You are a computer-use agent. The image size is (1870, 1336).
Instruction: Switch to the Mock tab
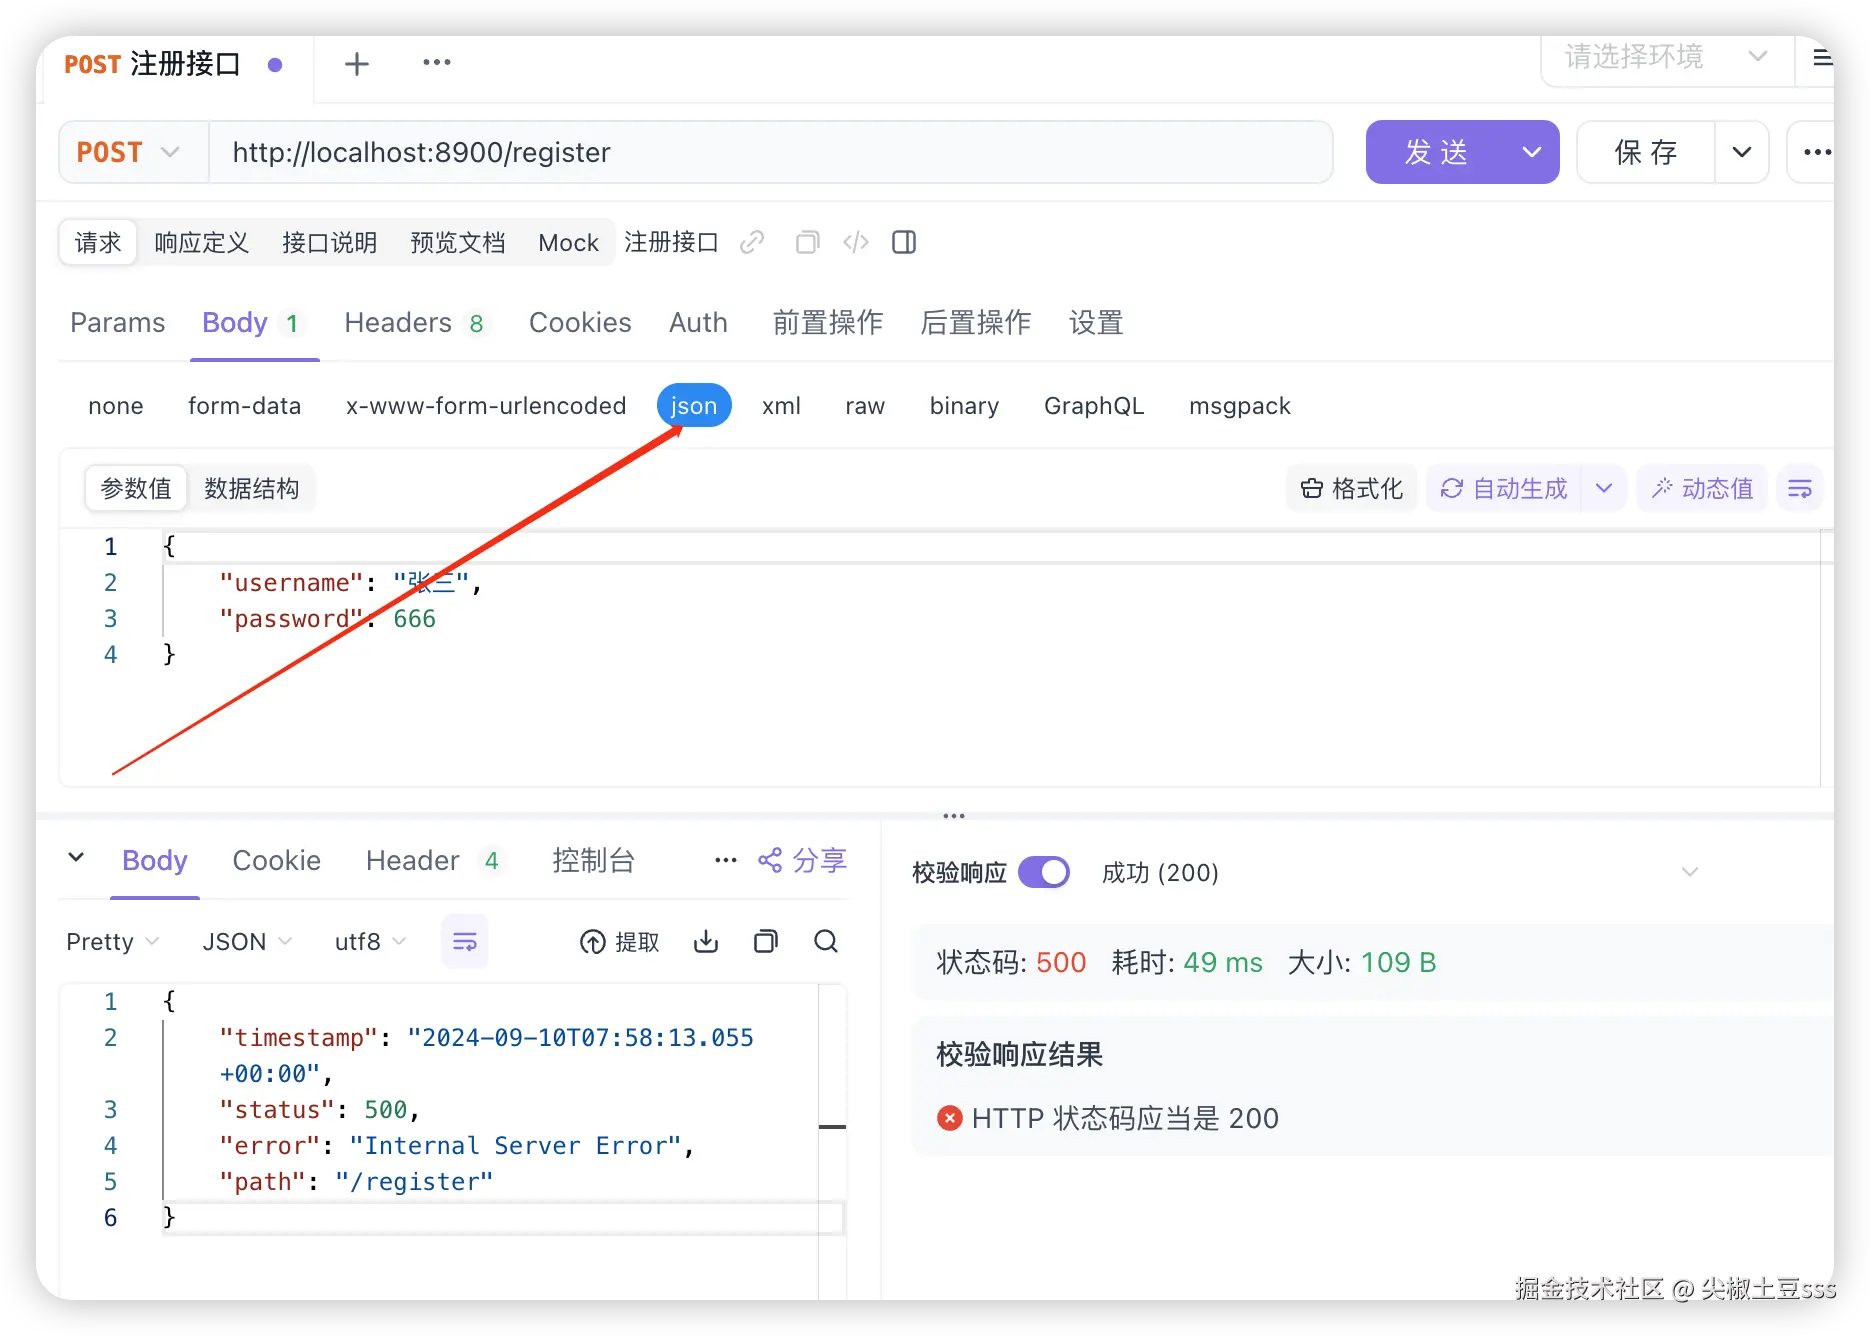point(568,242)
